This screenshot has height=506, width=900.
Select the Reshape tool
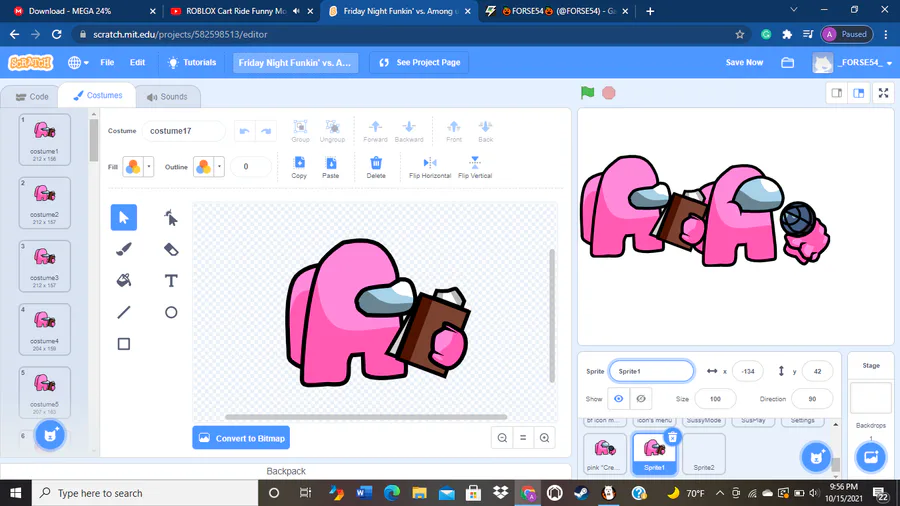click(170, 217)
